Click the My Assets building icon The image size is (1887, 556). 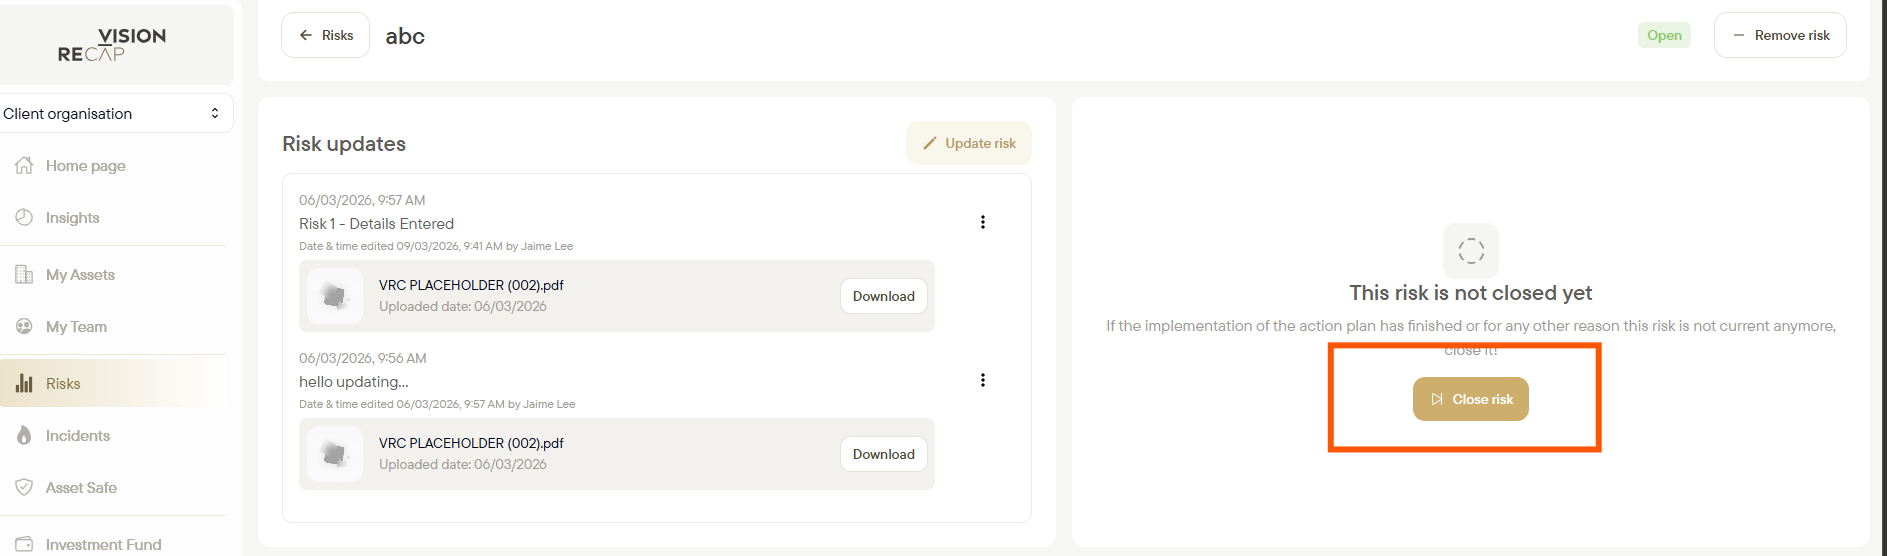pos(24,275)
